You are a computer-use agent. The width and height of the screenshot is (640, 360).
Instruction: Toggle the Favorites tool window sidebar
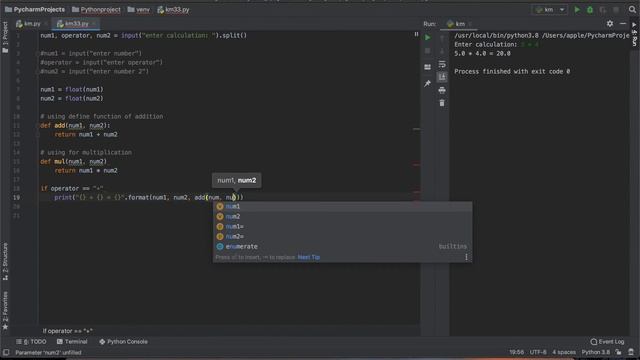[x=5, y=310]
